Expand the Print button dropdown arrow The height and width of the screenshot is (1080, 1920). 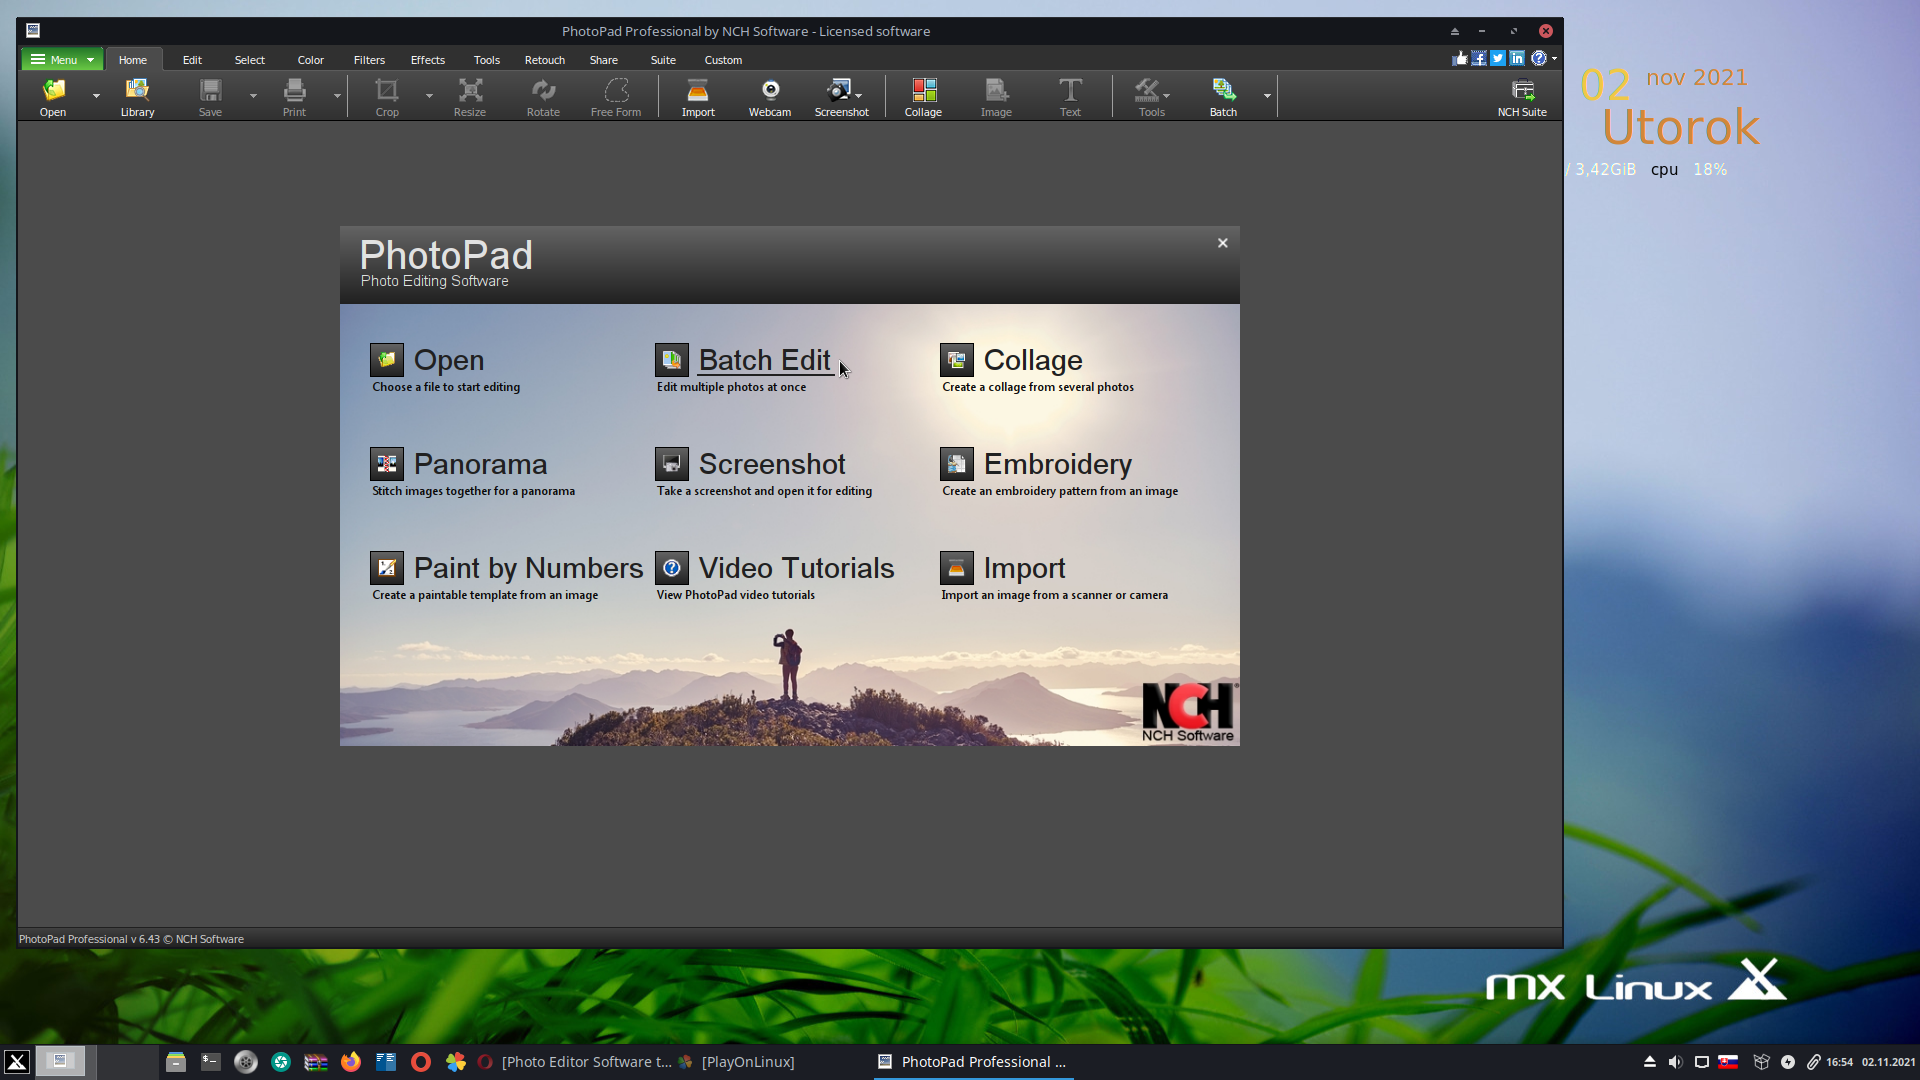pyautogui.click(x=337, y=96)
